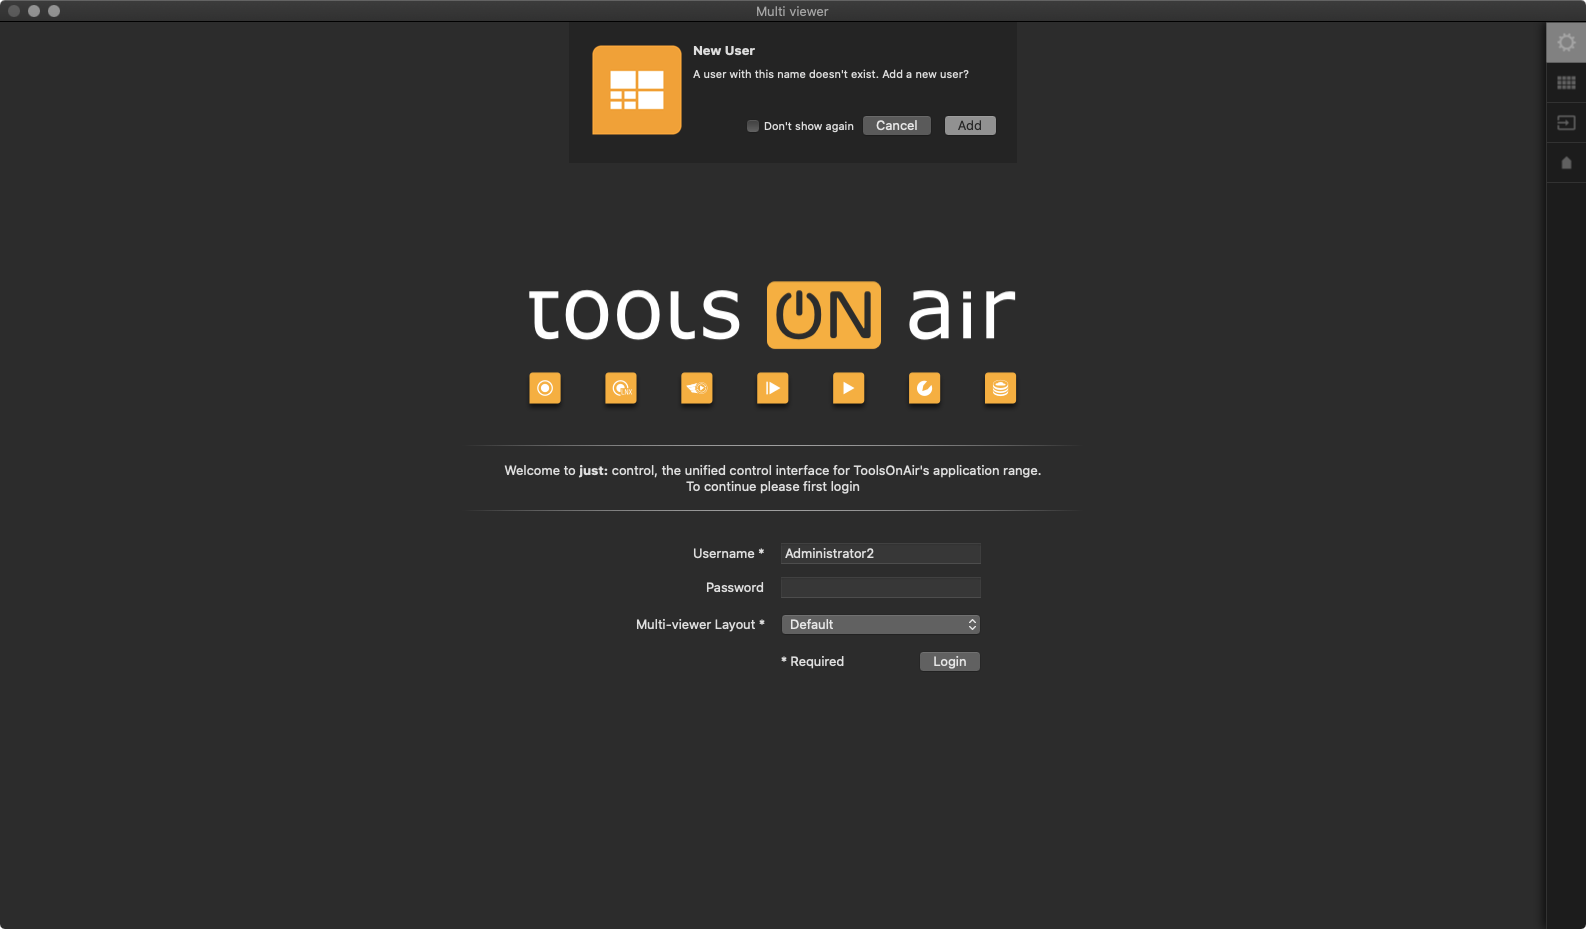
Task: Add the new user
Action: (x=970, y=125)
